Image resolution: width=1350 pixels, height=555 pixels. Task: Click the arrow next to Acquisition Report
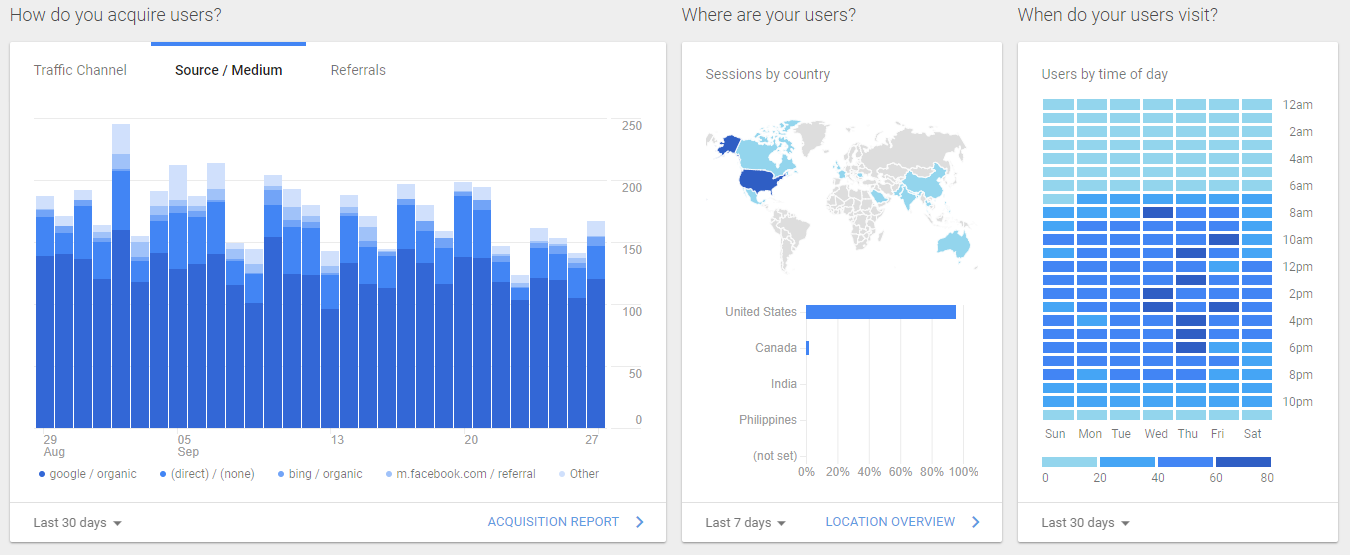(x=639, y=522)
